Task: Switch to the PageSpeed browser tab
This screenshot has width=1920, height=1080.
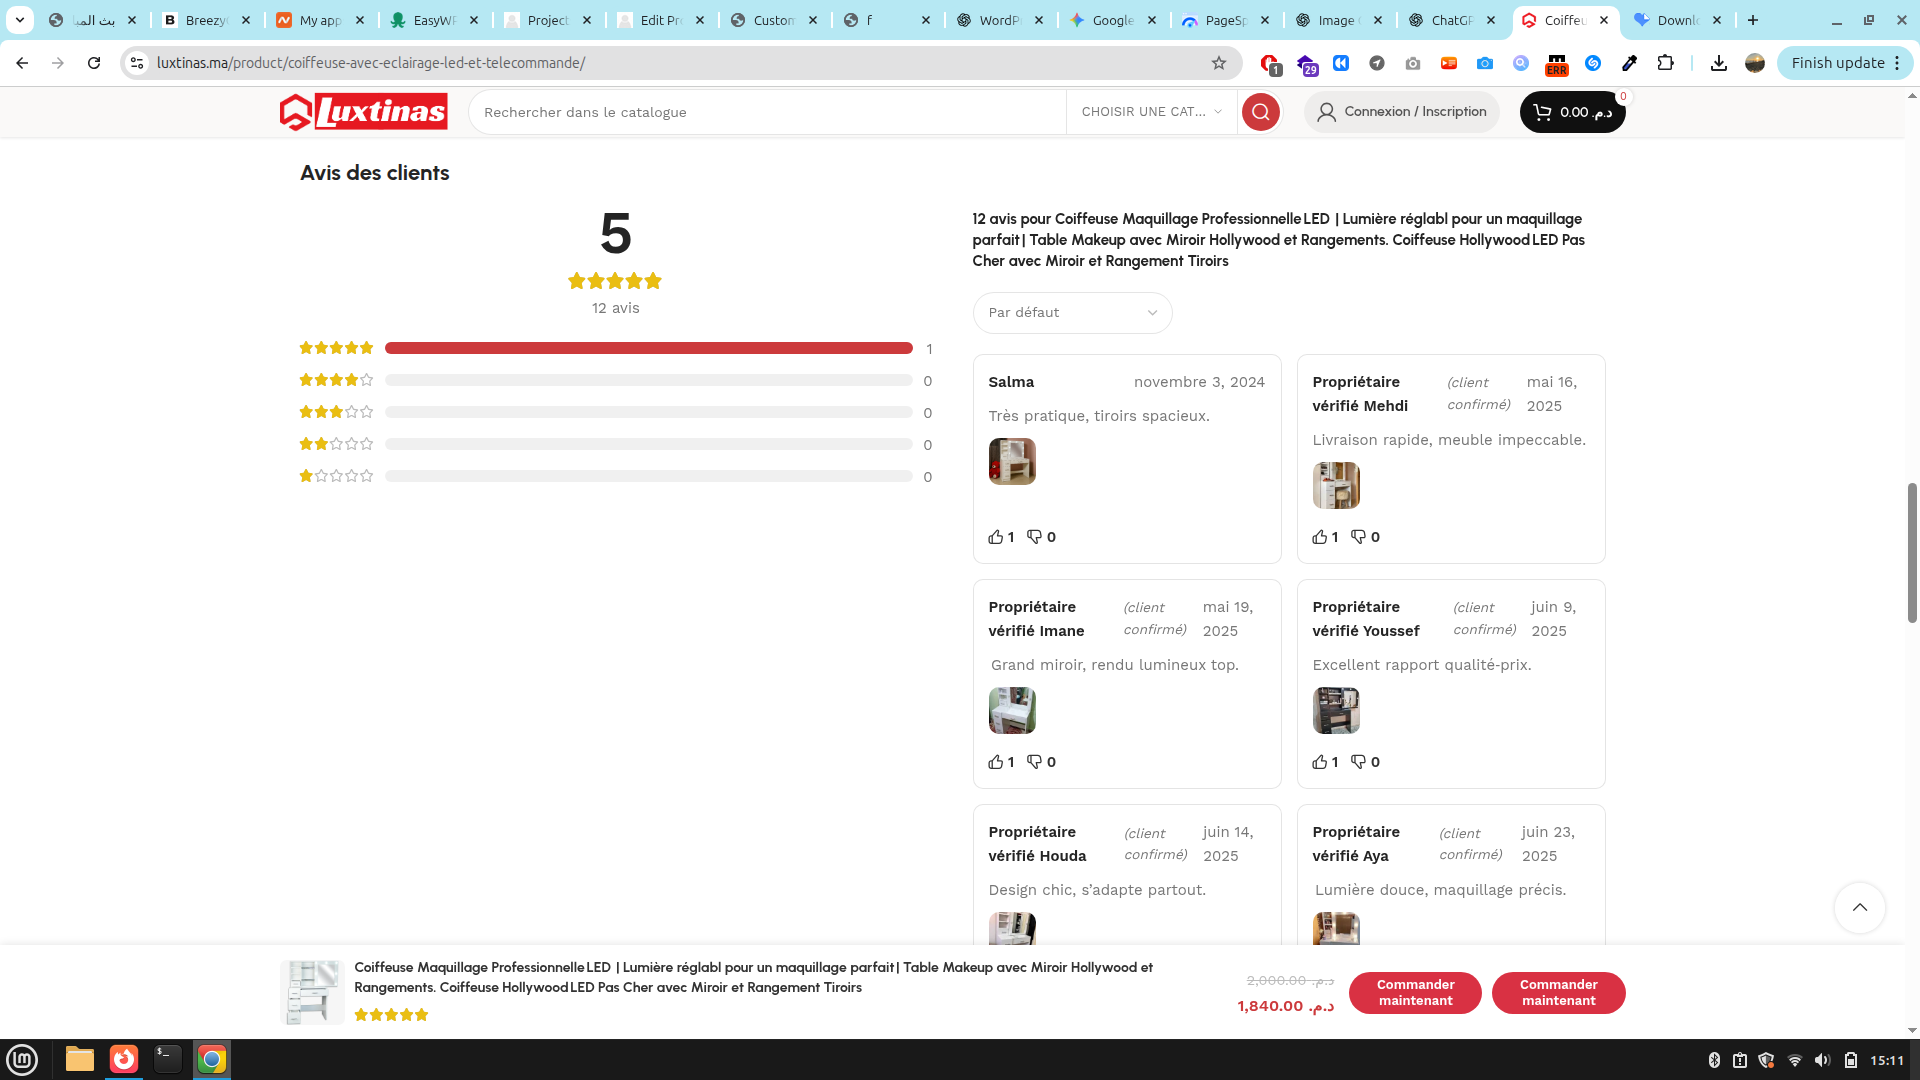Action: coord(1224,20)
